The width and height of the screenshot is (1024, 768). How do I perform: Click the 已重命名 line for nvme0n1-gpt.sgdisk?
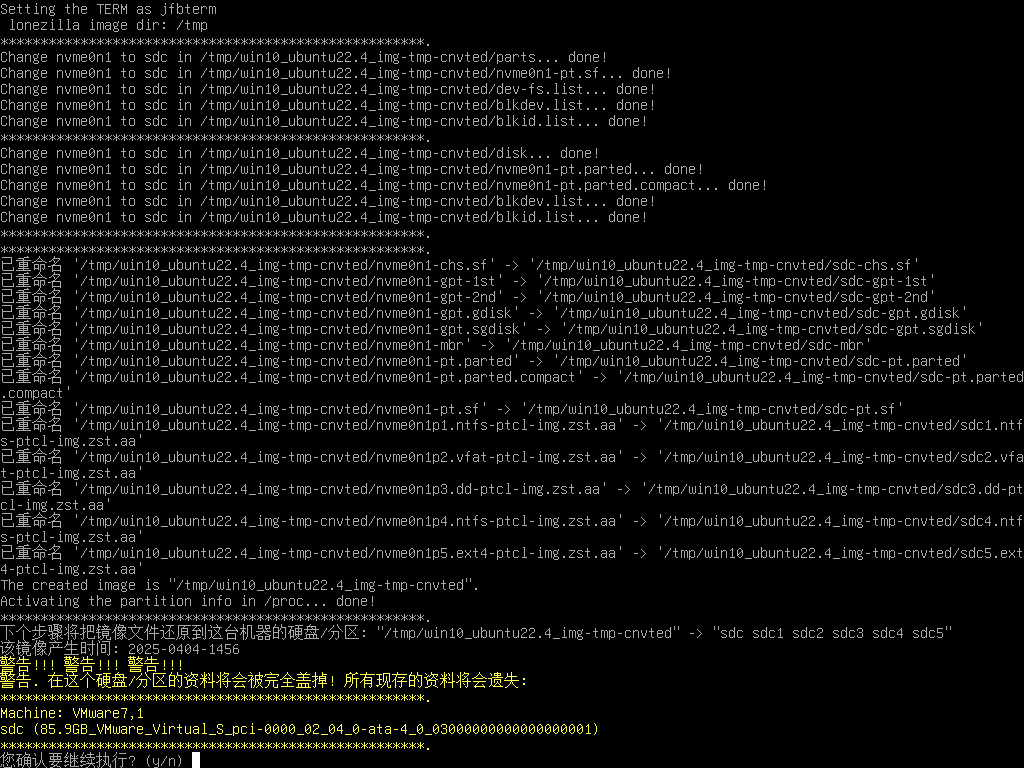(492, 329)
